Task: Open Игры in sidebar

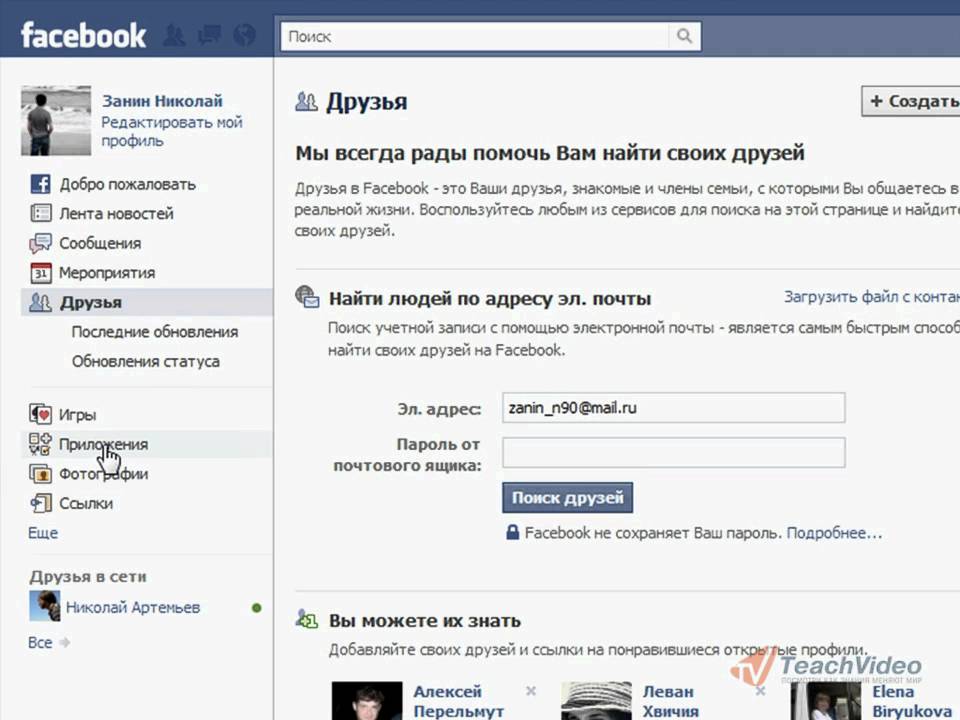Action: click(x=77, y=415)
